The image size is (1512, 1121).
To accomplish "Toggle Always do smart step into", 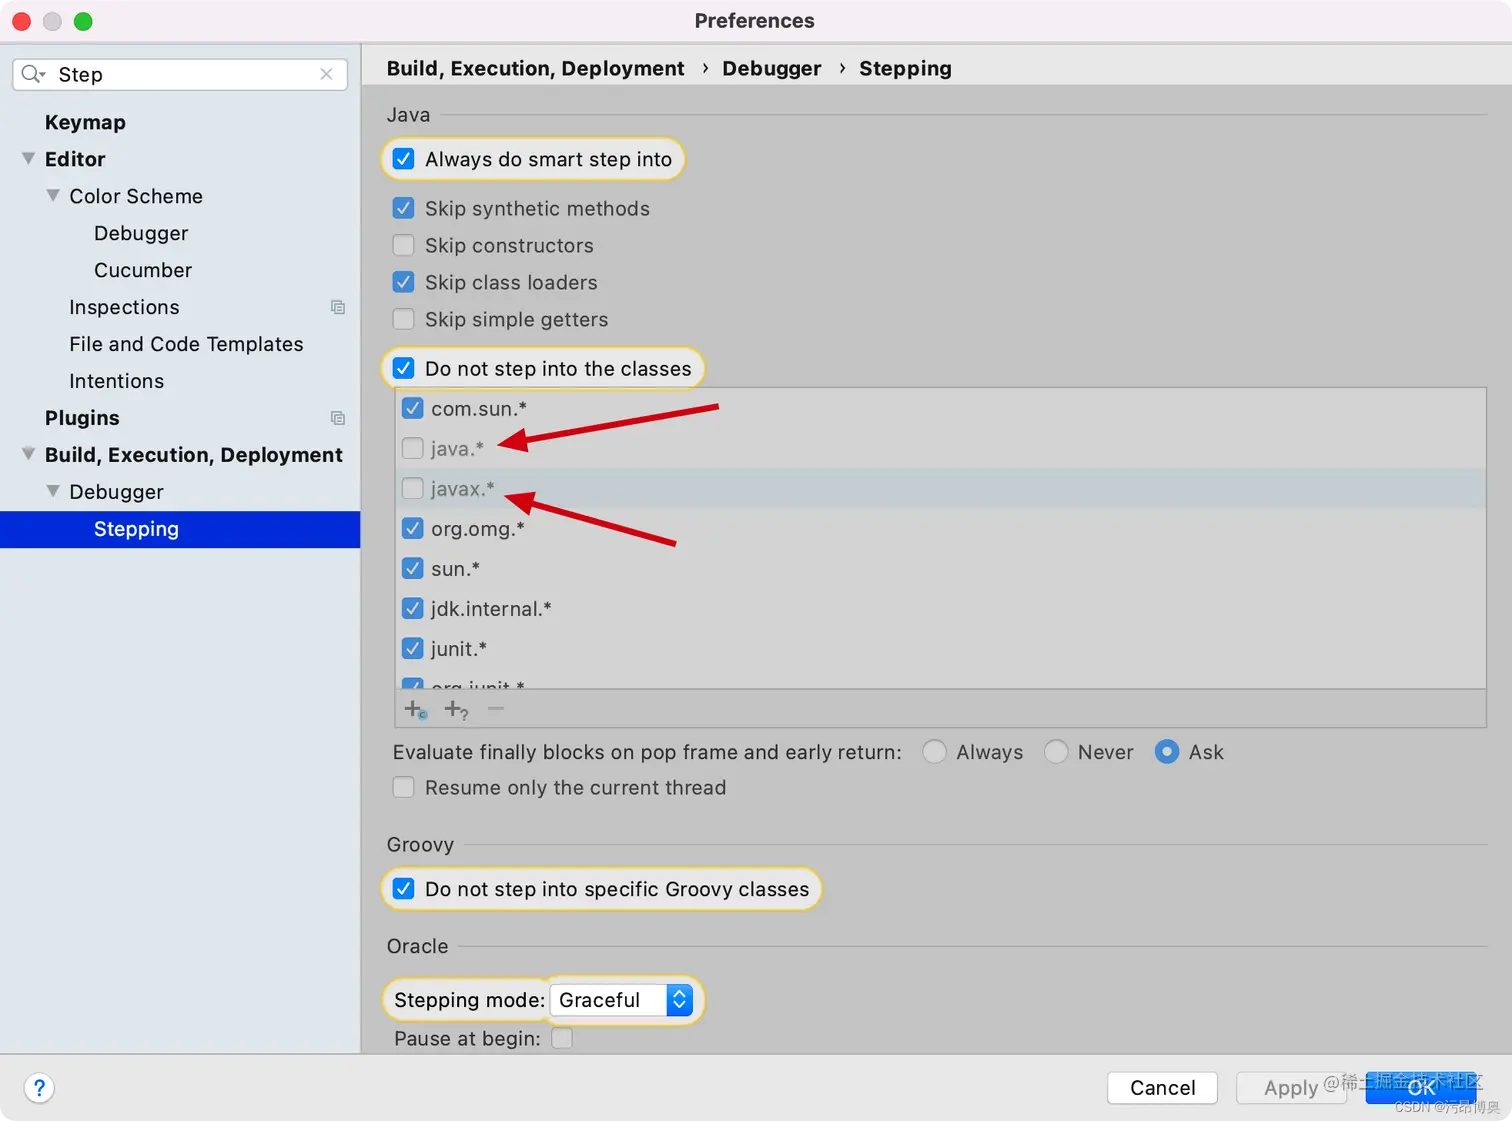I will click(404, 159).
